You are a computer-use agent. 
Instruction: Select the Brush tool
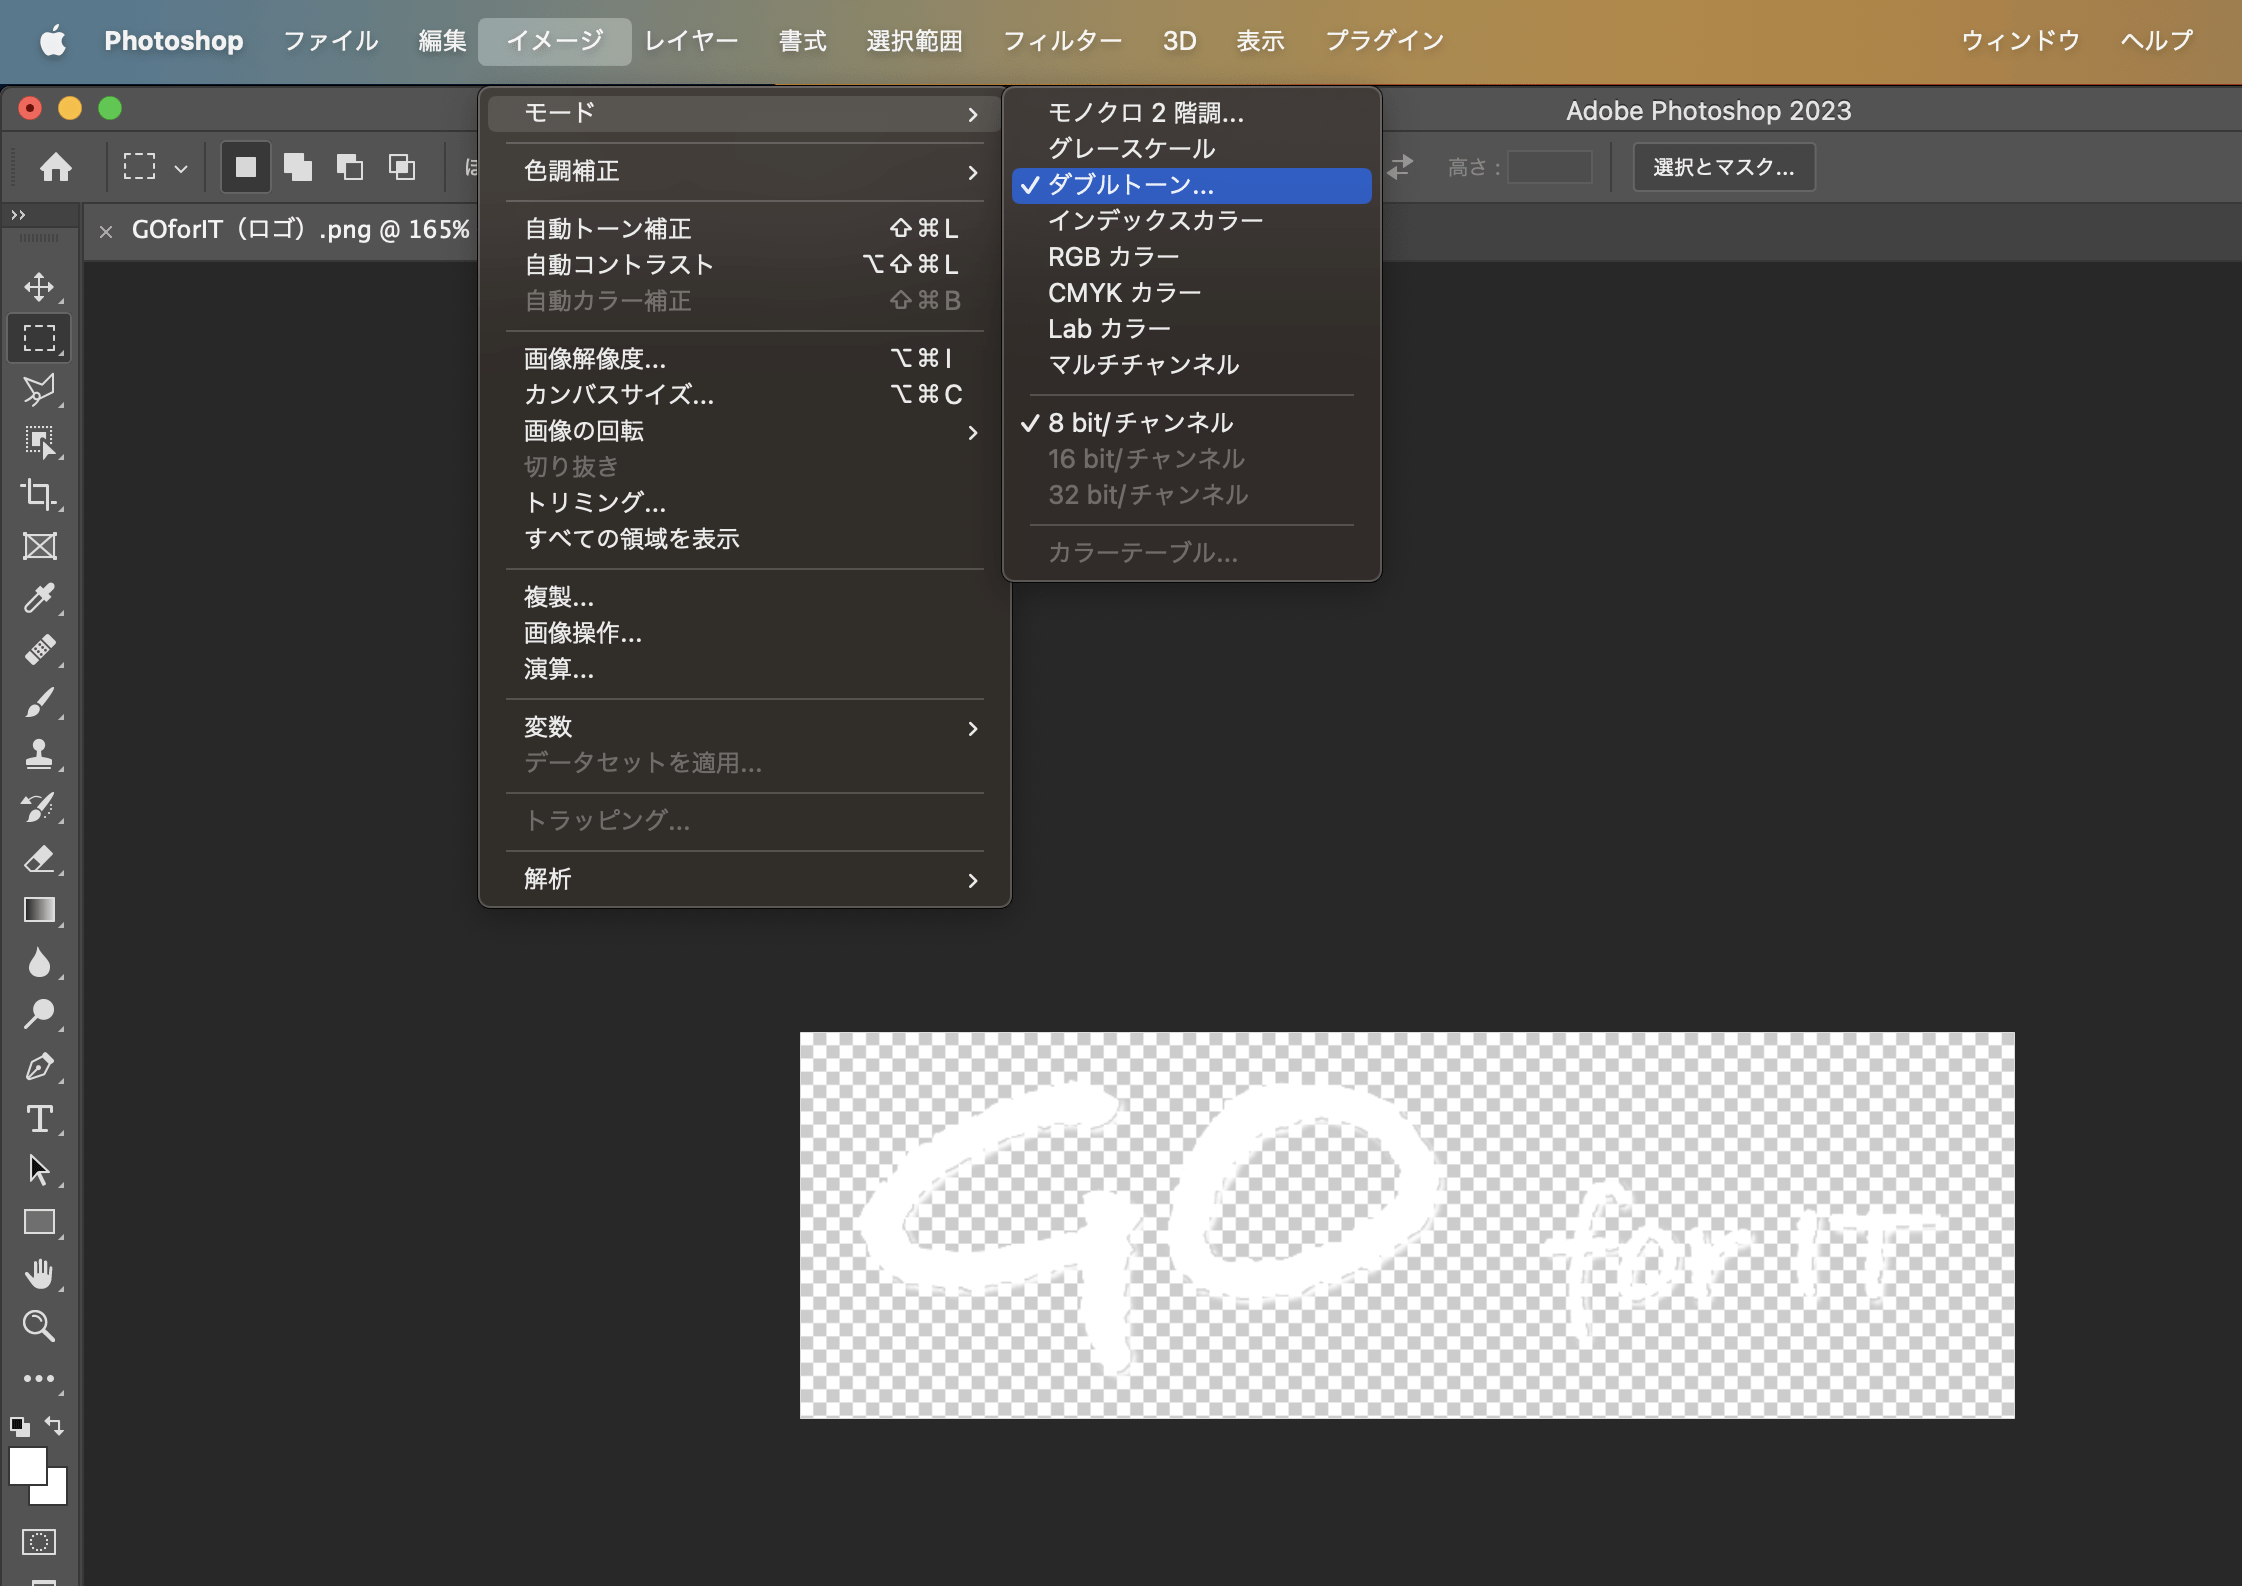[39, 702]
